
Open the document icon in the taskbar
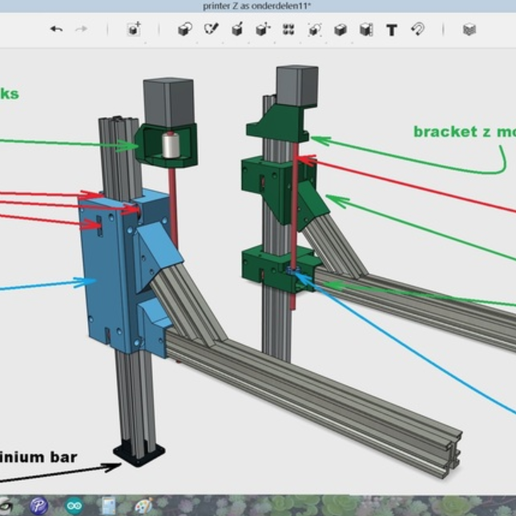click(109, 506)
